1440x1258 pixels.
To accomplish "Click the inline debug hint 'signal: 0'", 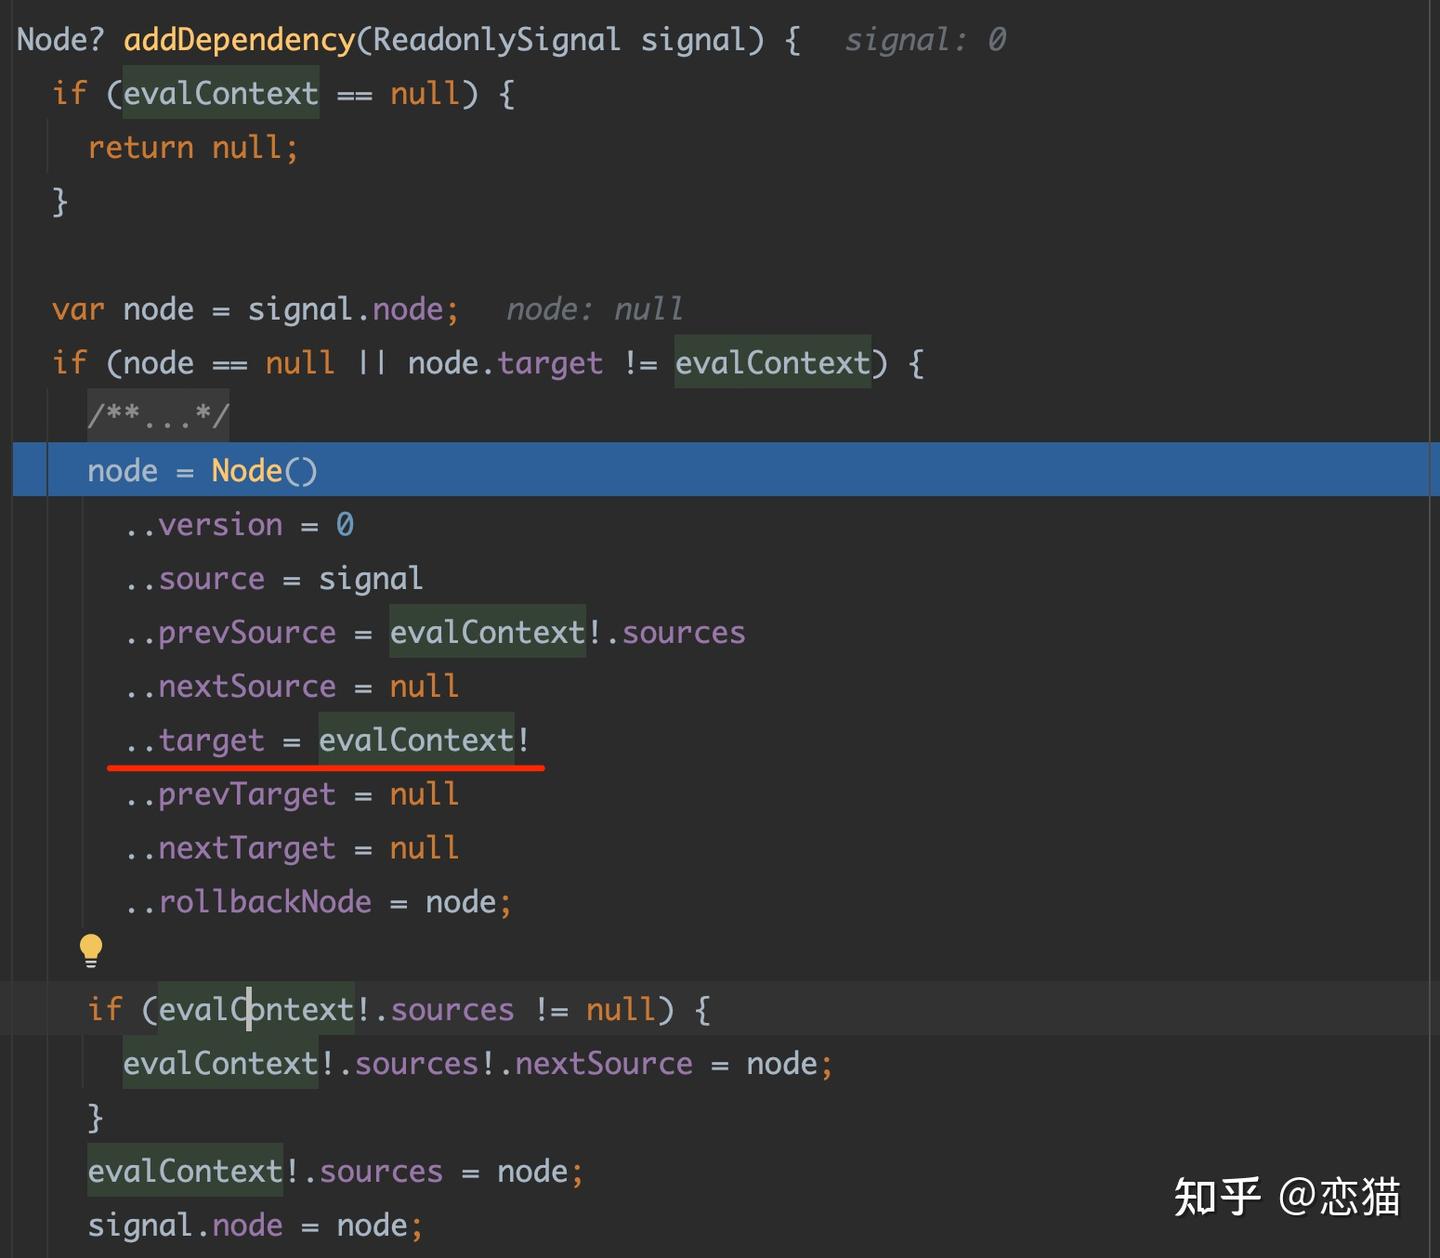I will tap(926, 40).
